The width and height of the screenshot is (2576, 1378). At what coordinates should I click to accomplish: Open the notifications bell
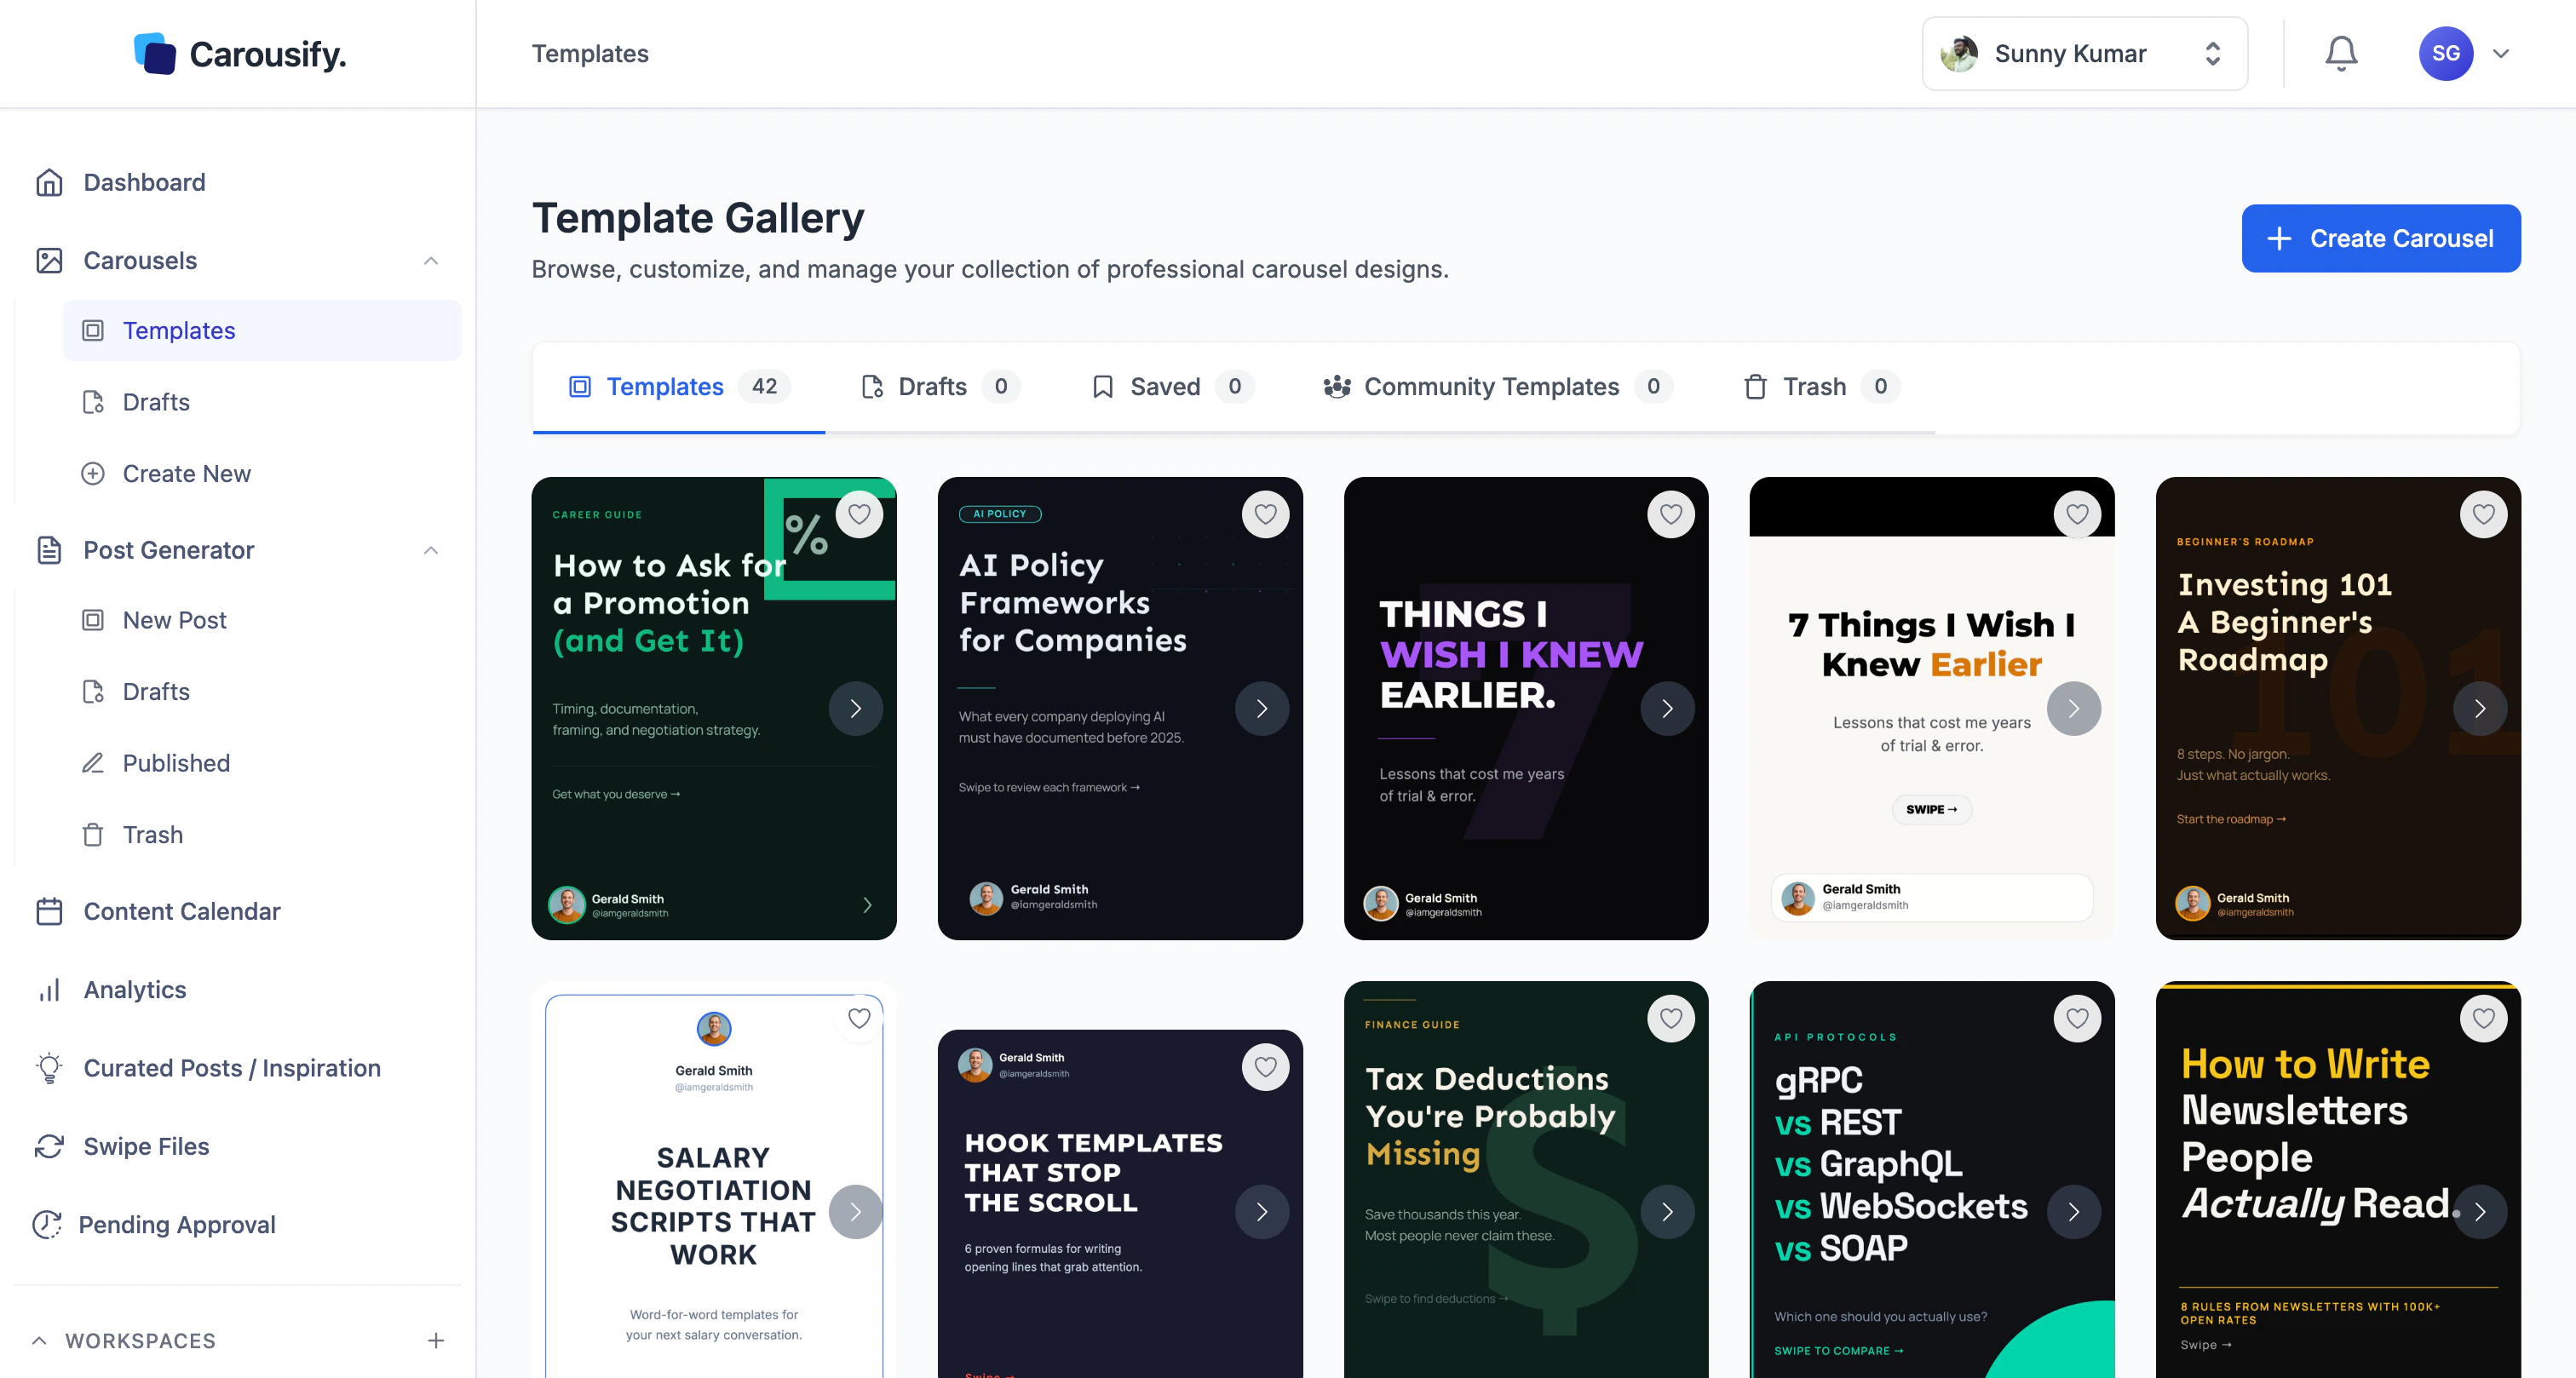(2341, 54)
